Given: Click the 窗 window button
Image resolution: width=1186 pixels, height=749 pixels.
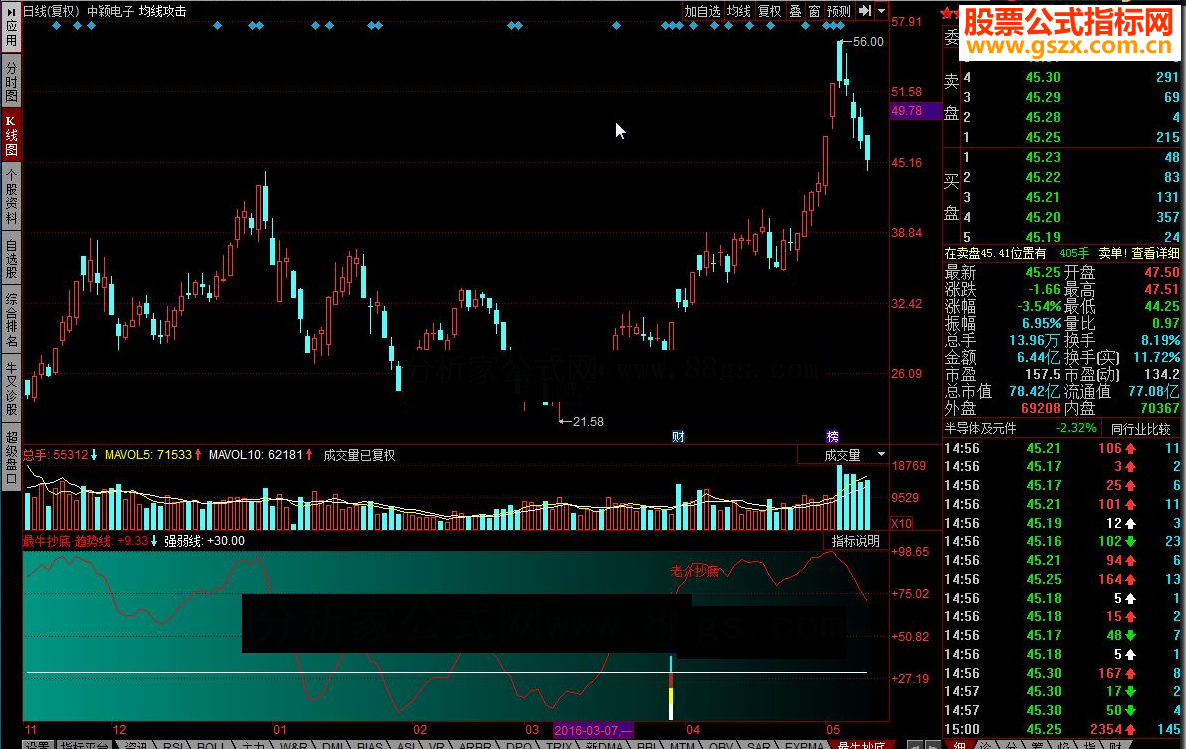Looking at the screenshot, I should [x=815, y=11].
